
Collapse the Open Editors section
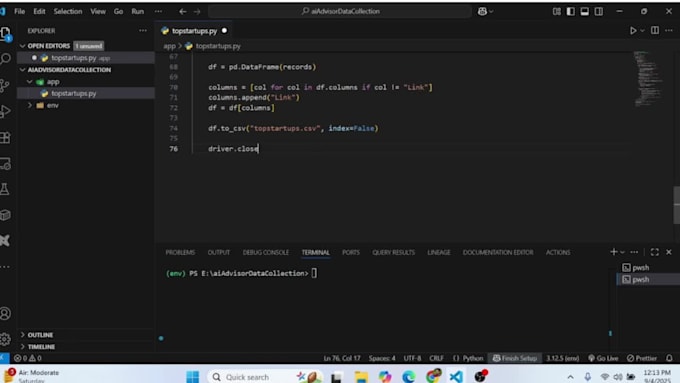click(x=23, y=46)
